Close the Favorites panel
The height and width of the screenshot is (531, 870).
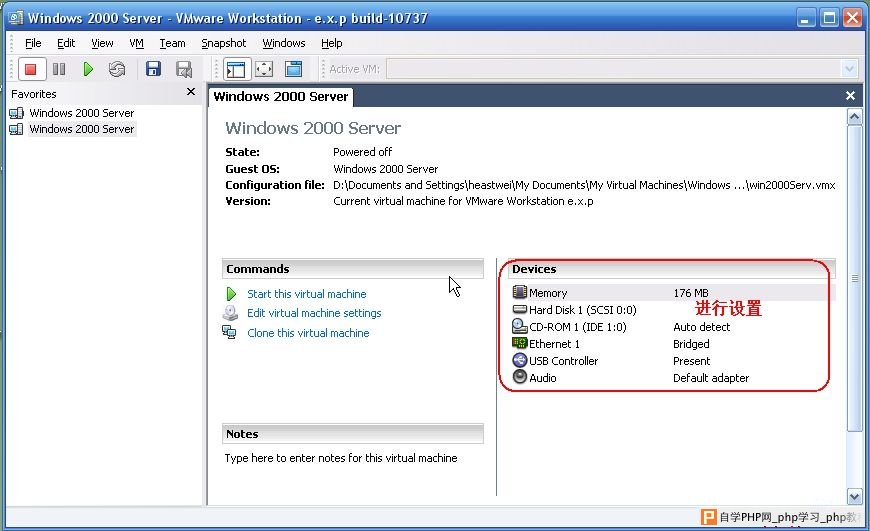(191, 92)
